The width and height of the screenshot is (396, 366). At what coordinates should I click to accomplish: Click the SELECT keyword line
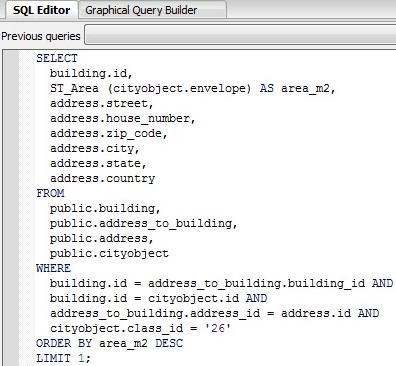(x=57, y=58)
